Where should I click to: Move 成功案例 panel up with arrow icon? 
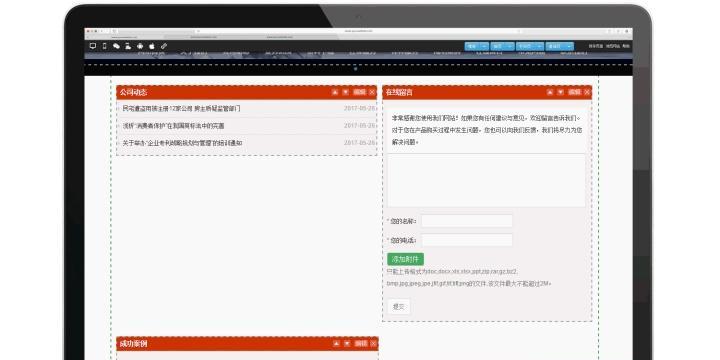pyautogui.click(x=337, y=343)
